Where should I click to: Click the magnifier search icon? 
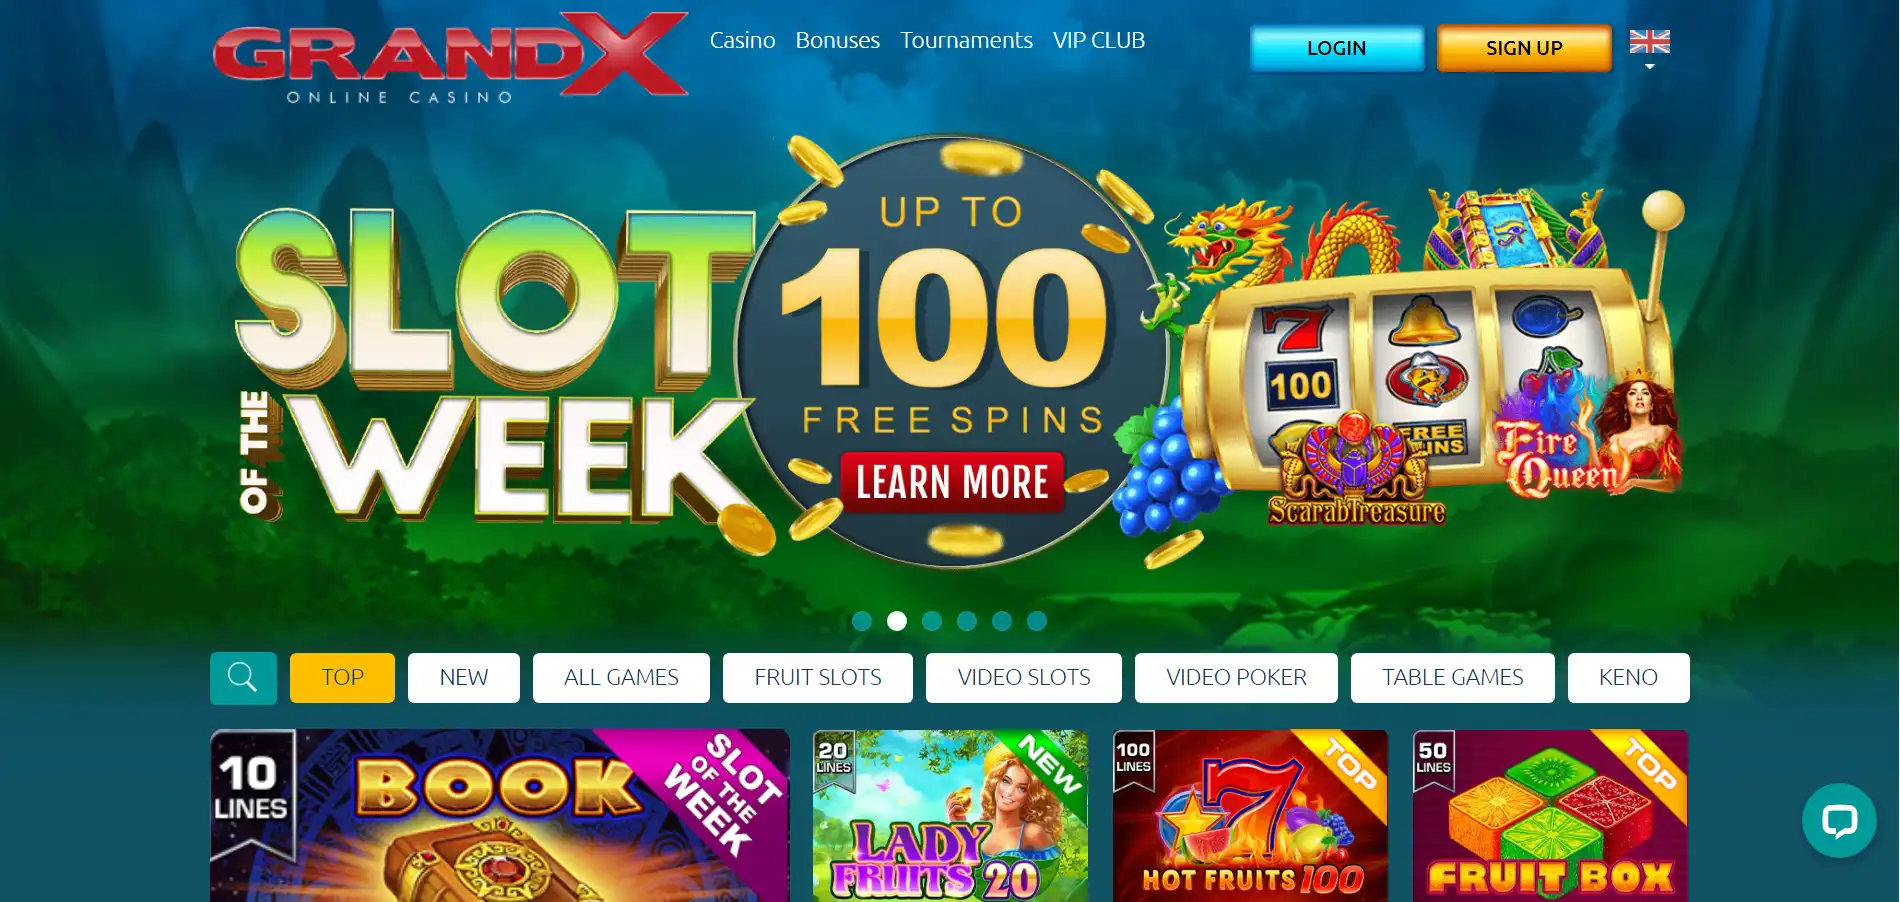point(243,678)
